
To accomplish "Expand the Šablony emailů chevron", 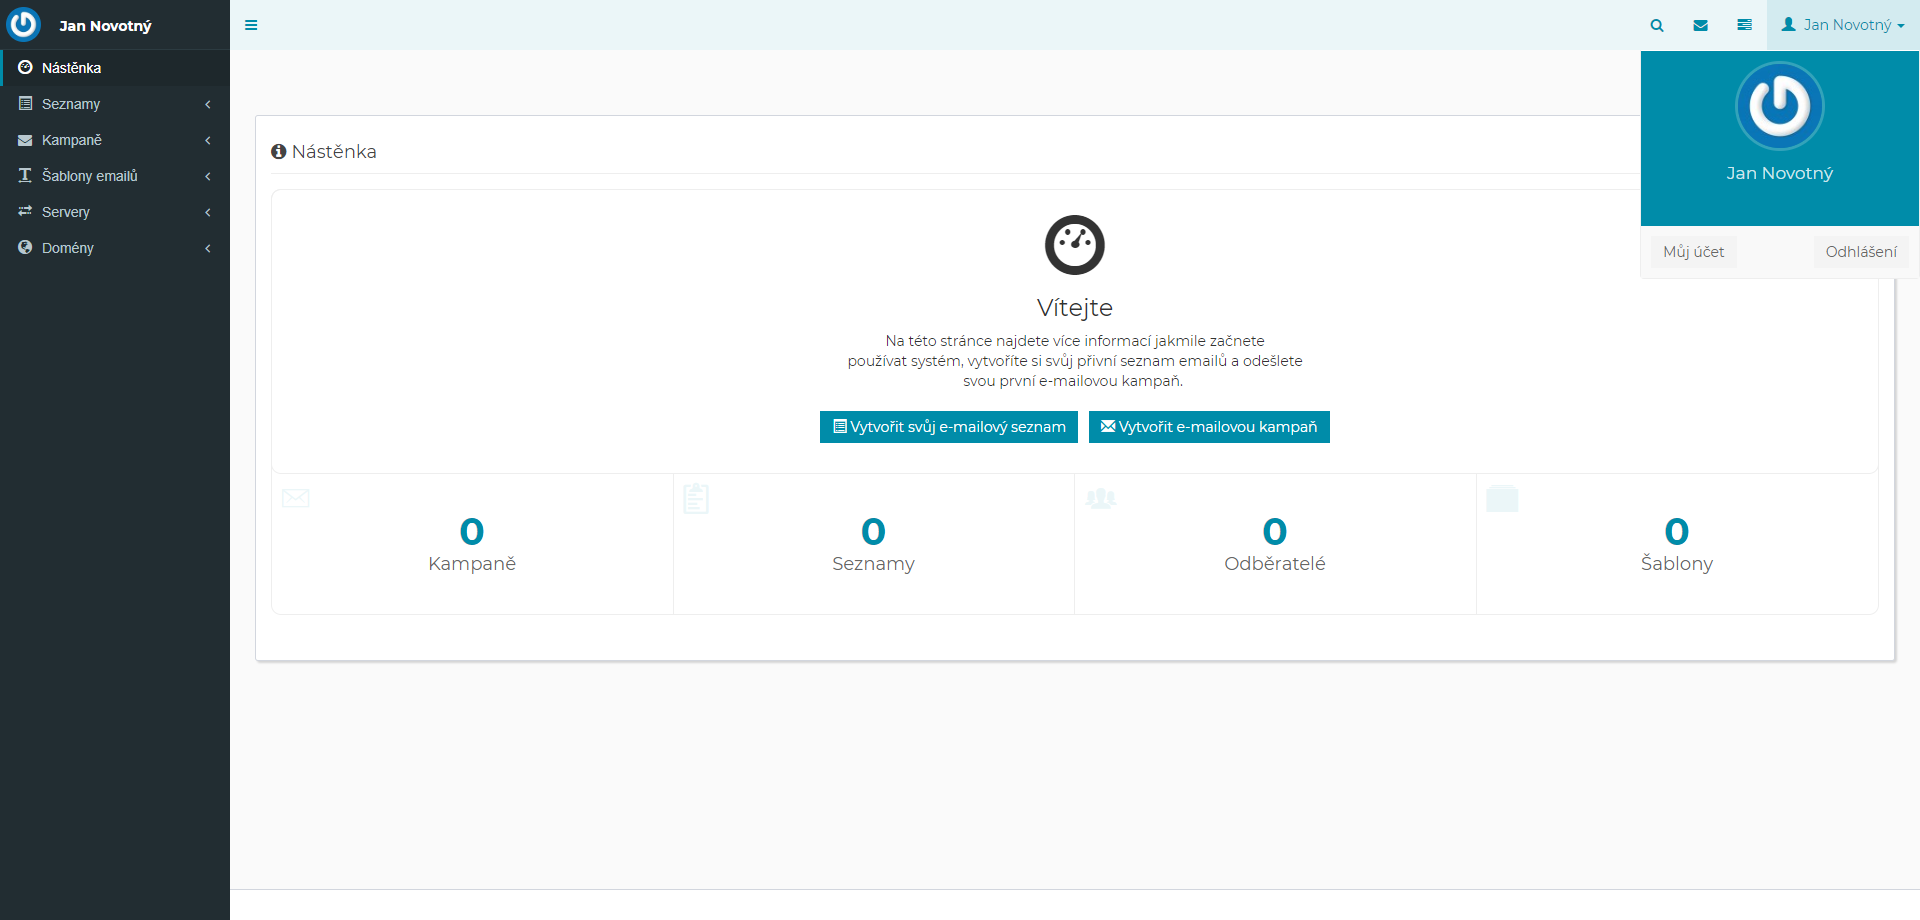I will (x=208, y=176).
